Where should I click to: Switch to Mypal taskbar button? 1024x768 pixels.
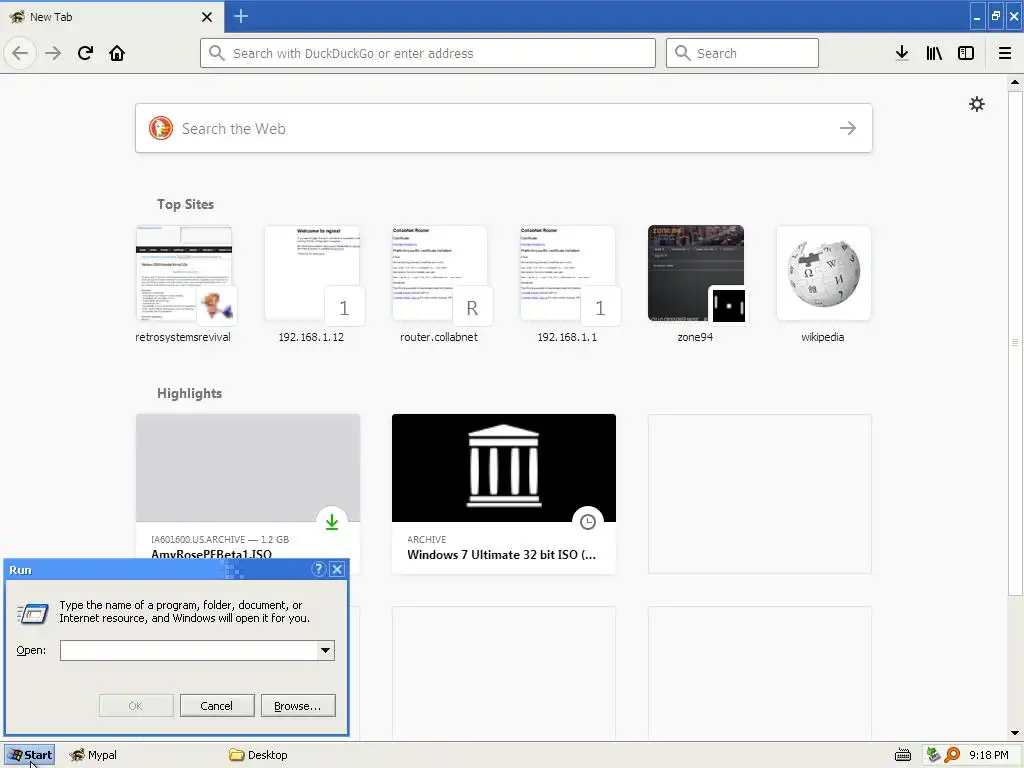pos(93,755)
